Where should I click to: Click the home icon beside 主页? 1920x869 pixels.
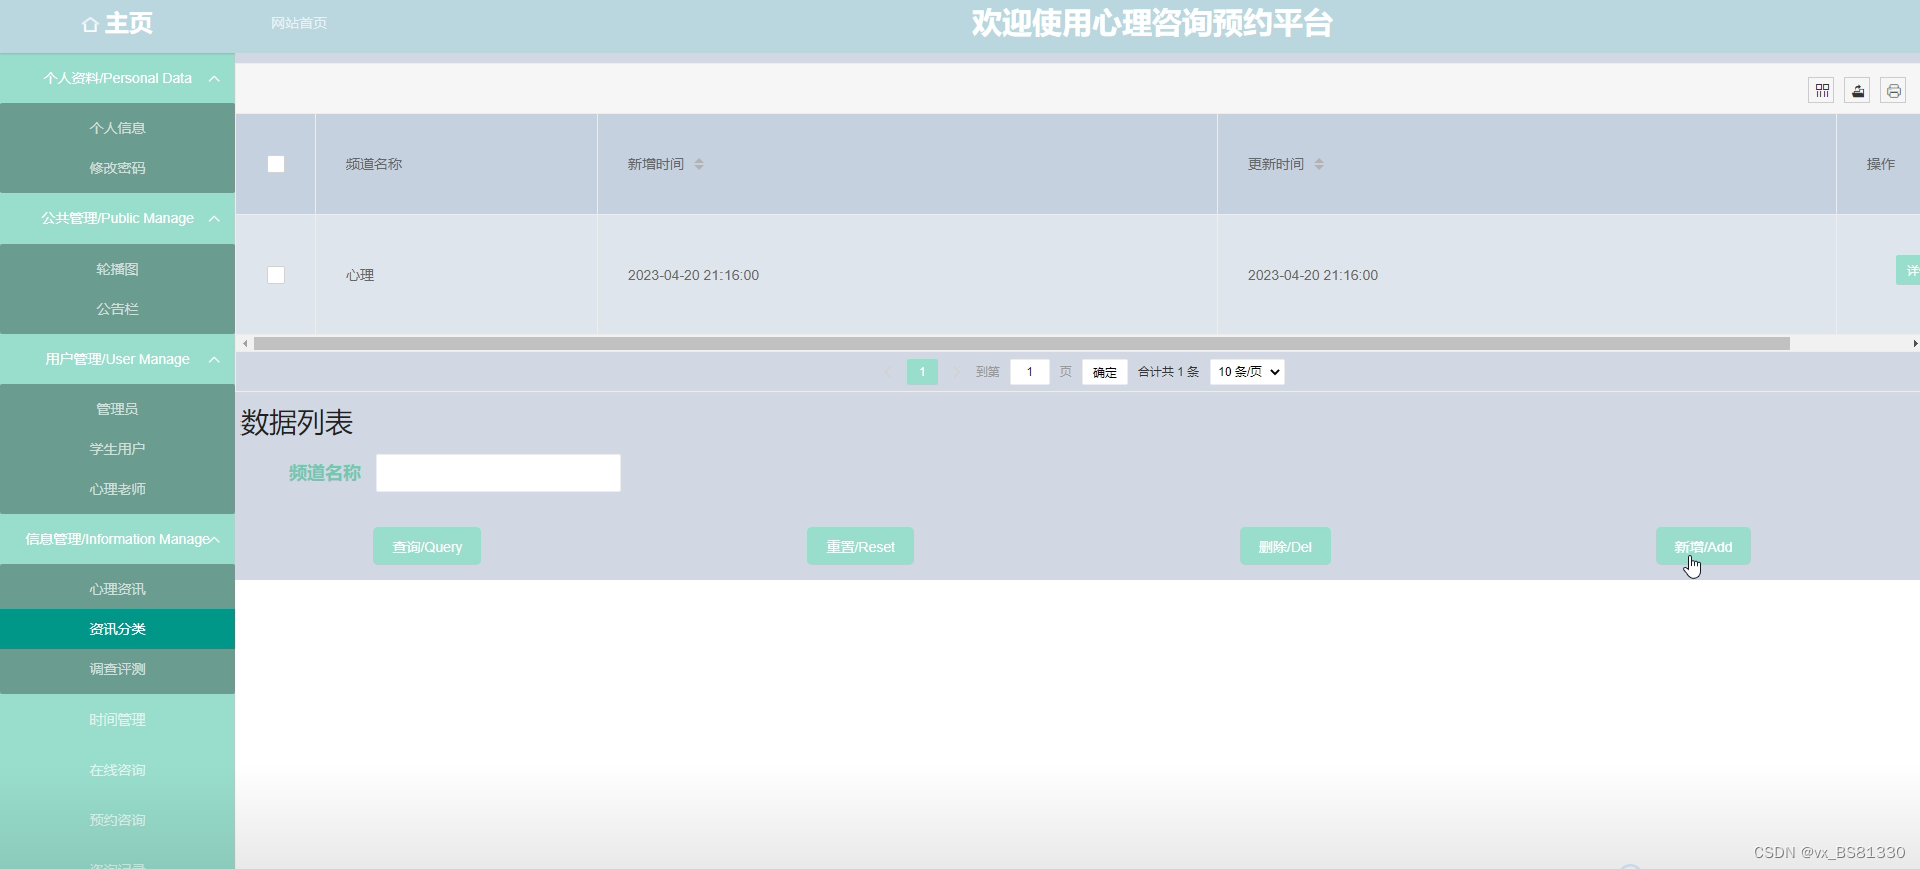point(90,24)
